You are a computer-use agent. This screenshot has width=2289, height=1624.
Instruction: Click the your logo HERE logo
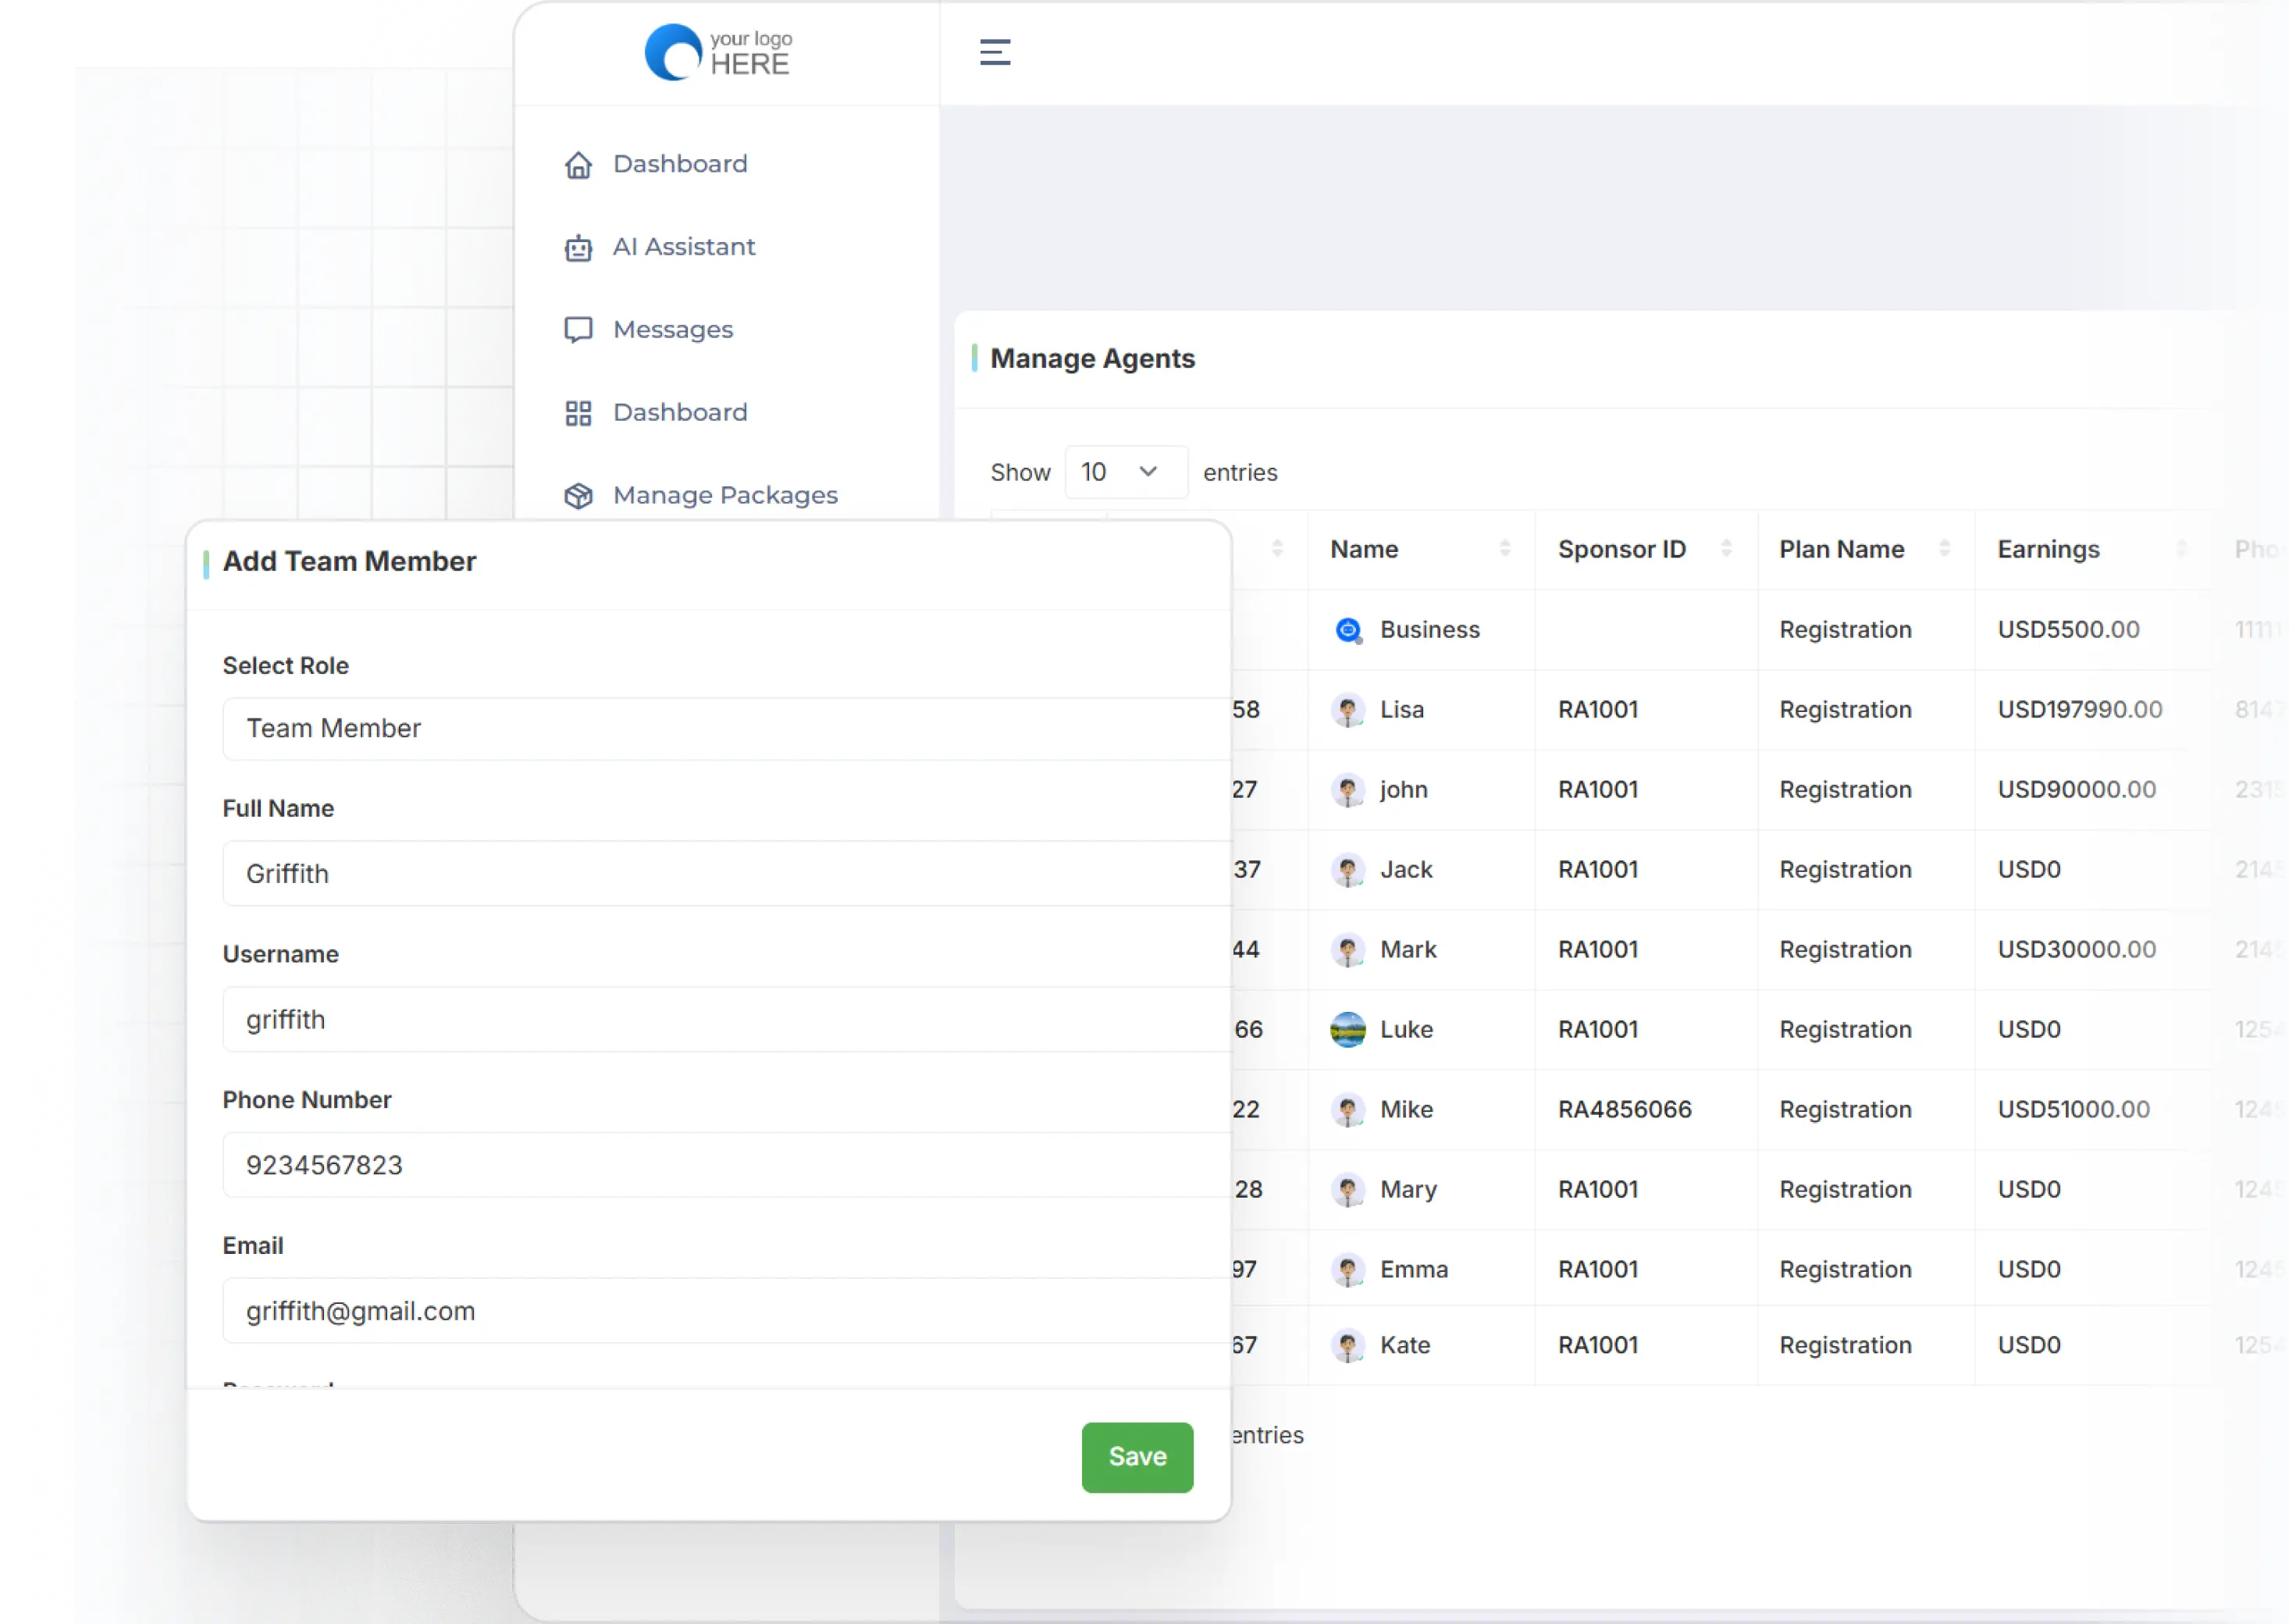pos(718,52)
